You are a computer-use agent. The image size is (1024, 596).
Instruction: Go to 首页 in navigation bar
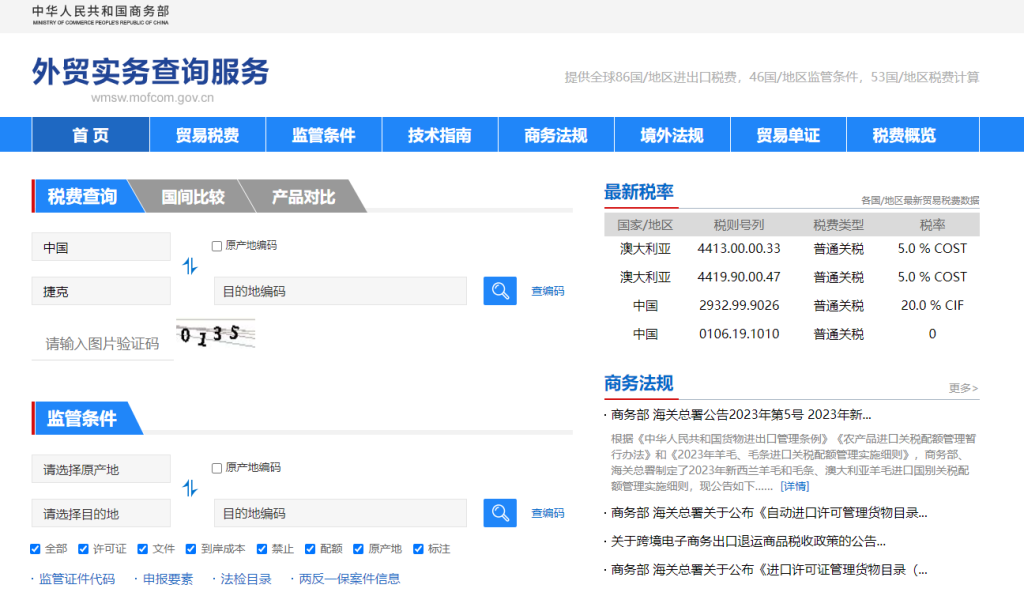[x=91, y=134]
